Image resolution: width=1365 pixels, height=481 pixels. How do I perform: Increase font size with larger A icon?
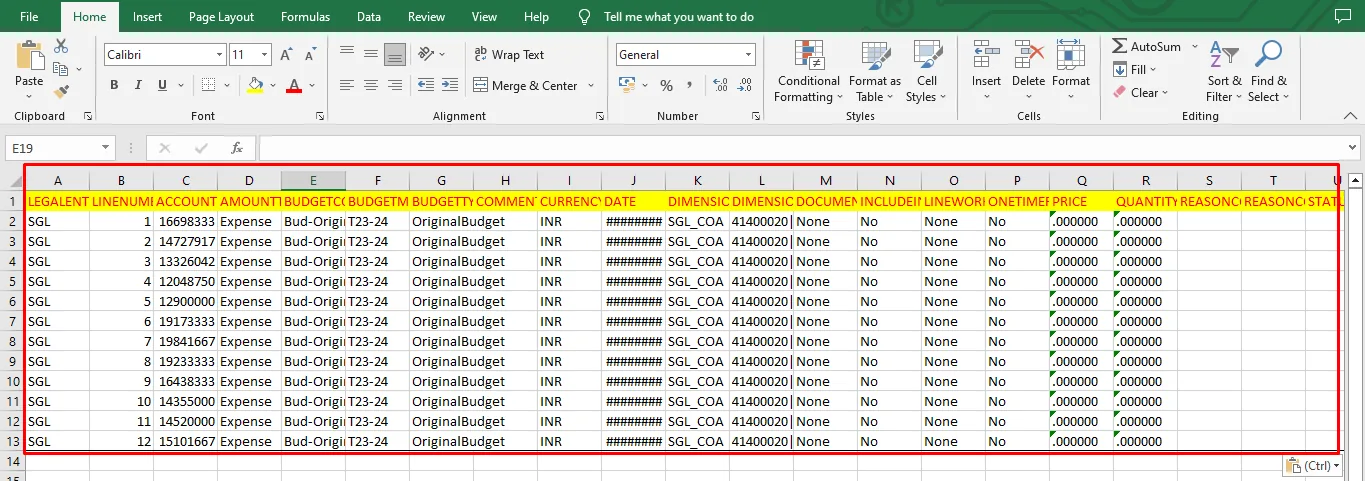coord(286,55)
